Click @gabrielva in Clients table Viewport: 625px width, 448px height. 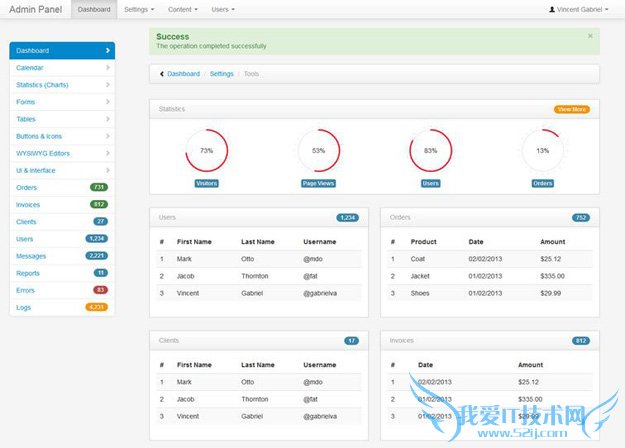(x=320, y=417)
